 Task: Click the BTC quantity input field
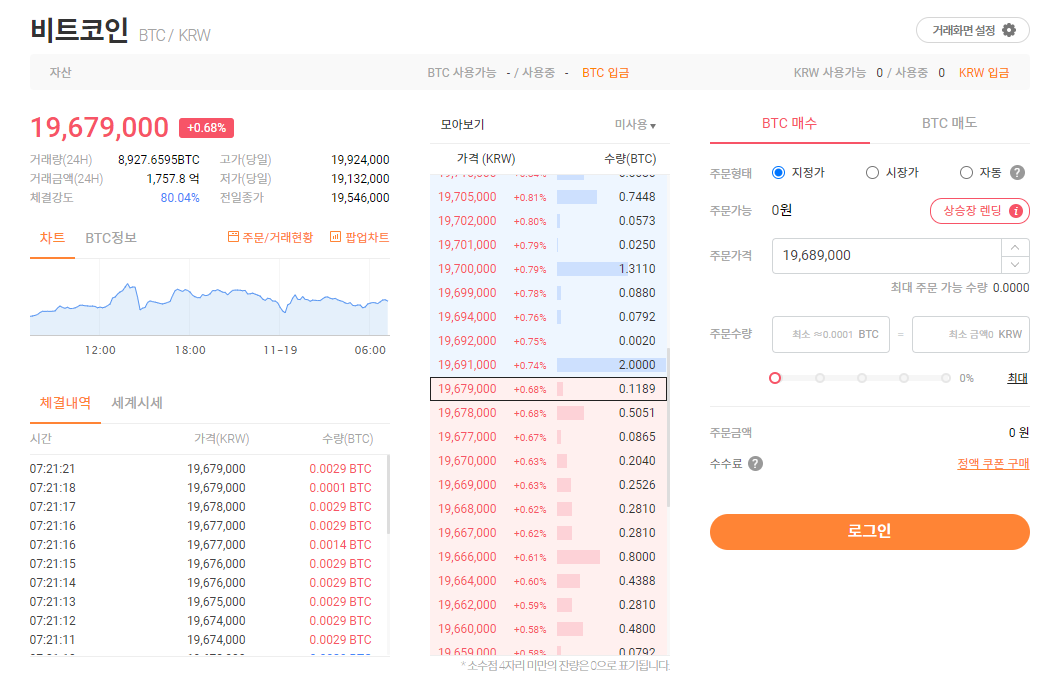pos(831,334)
